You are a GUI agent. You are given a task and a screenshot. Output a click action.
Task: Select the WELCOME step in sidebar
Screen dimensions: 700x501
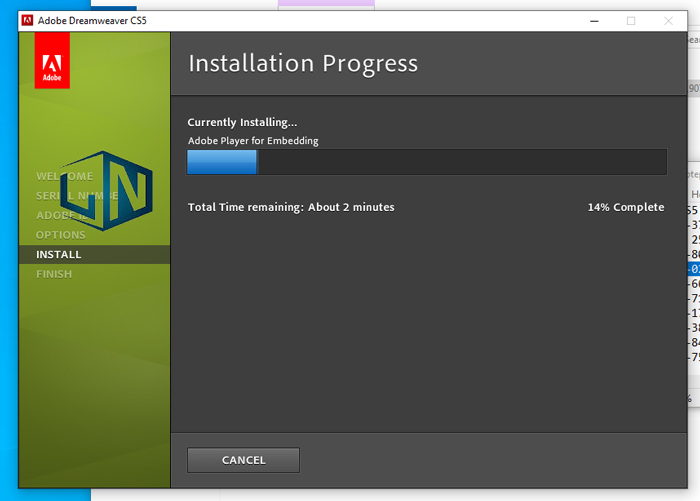pos(65,176)
